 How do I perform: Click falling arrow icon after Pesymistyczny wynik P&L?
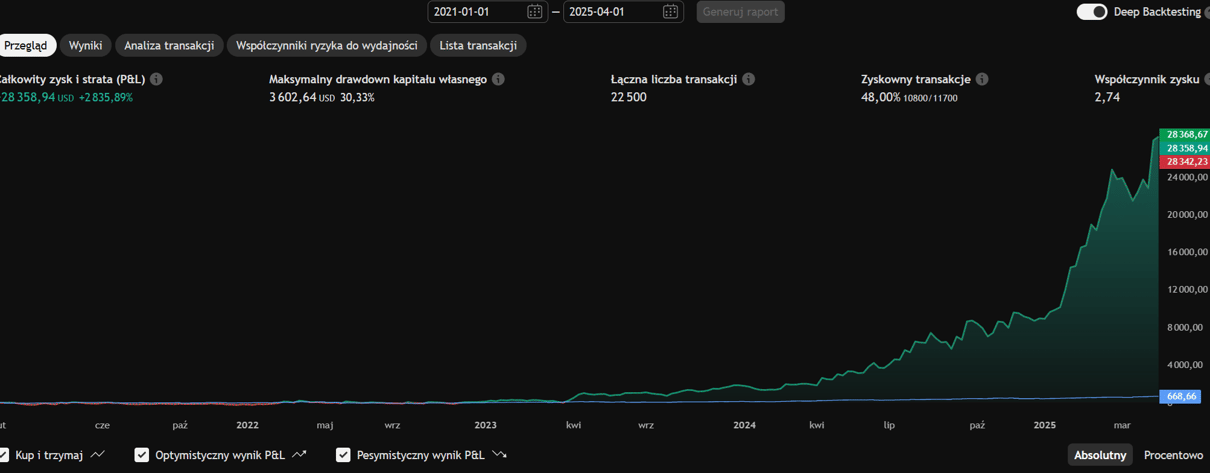500,455
